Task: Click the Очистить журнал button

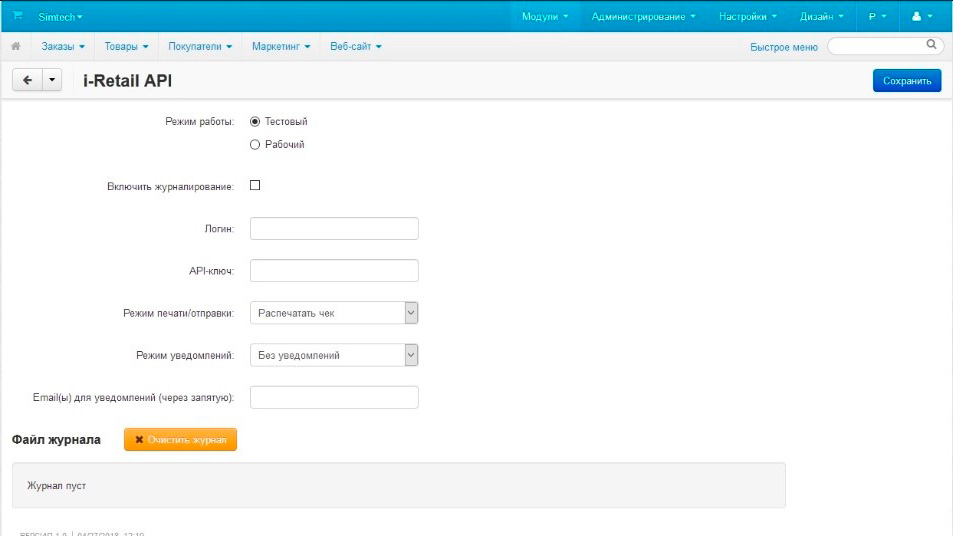Action: point(181,439)
